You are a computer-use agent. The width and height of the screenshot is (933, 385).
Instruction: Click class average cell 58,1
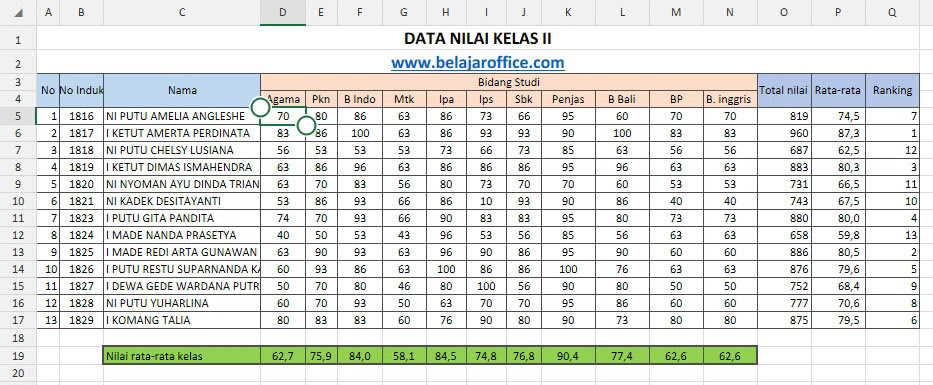tap(404, 356)
